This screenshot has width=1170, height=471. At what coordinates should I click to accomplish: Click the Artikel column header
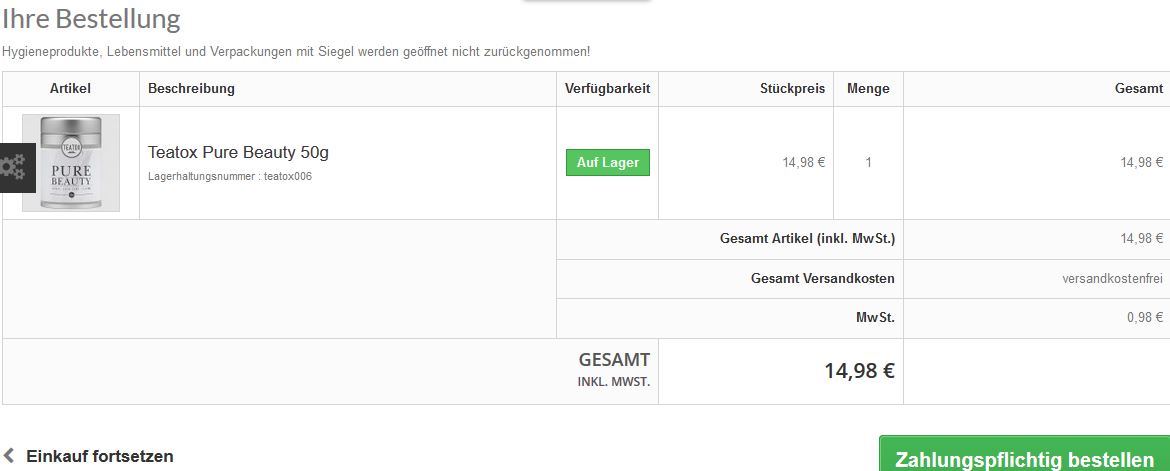[x=70, y=89]
